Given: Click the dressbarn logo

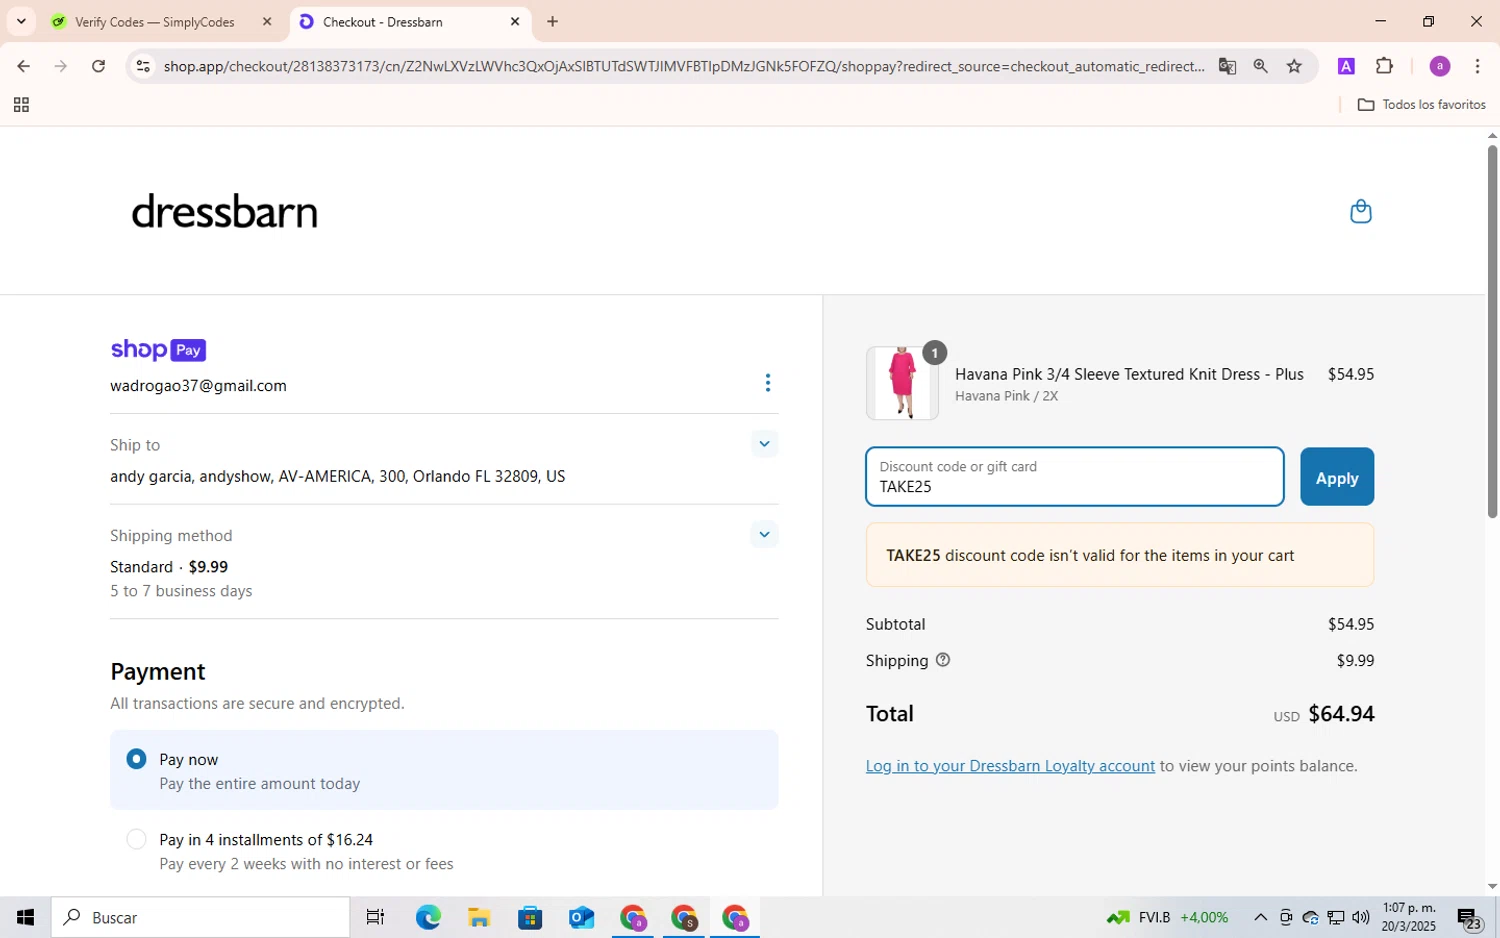Looking at the screenshot, I should click(225, 211).
